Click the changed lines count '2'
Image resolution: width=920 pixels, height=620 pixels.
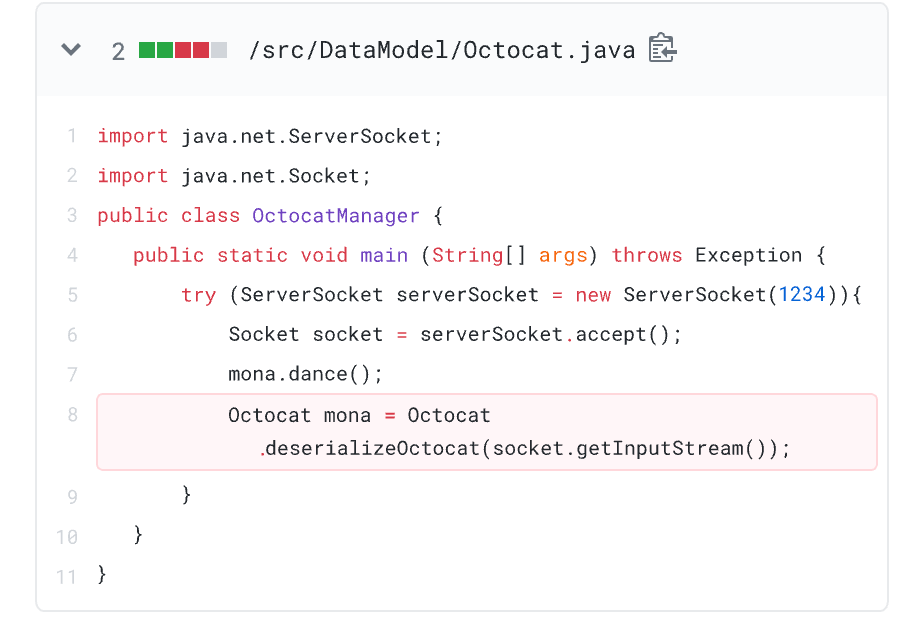118,48
